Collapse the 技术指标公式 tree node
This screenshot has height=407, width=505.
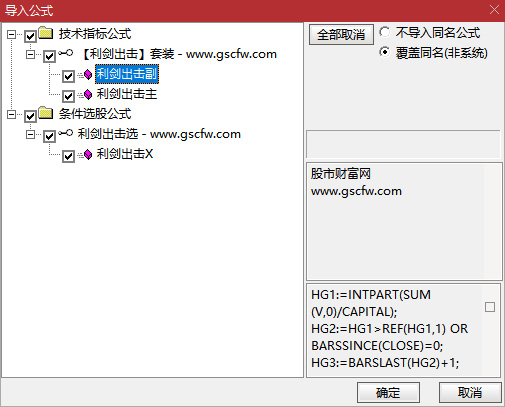[x=11, y=34]
